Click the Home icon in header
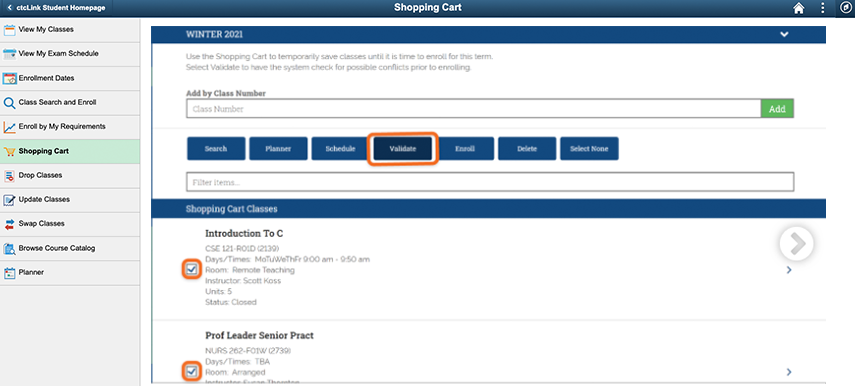The height and width of the screenshot is (386, 855). (798, 8)
